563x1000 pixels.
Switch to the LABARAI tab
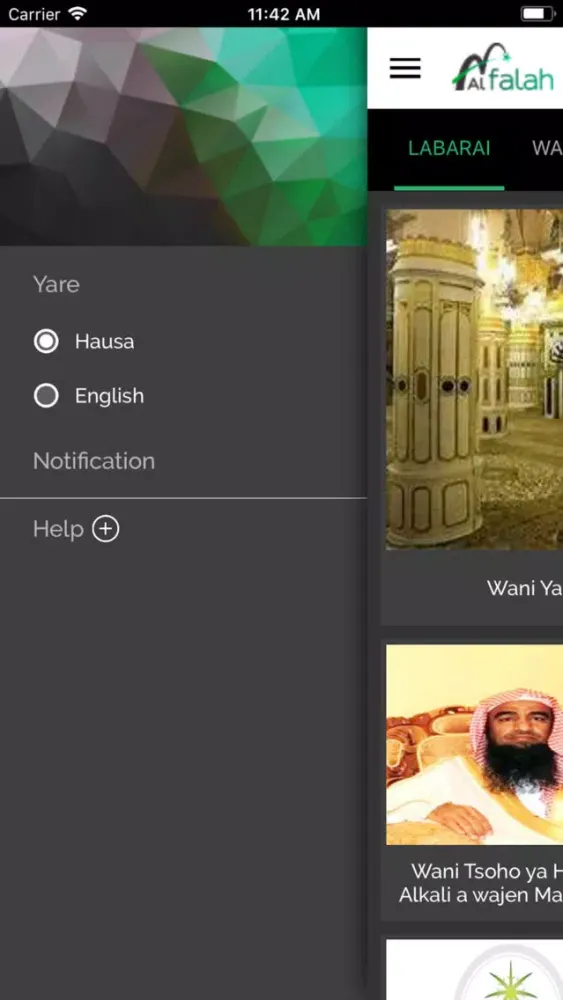coord(449,149)
